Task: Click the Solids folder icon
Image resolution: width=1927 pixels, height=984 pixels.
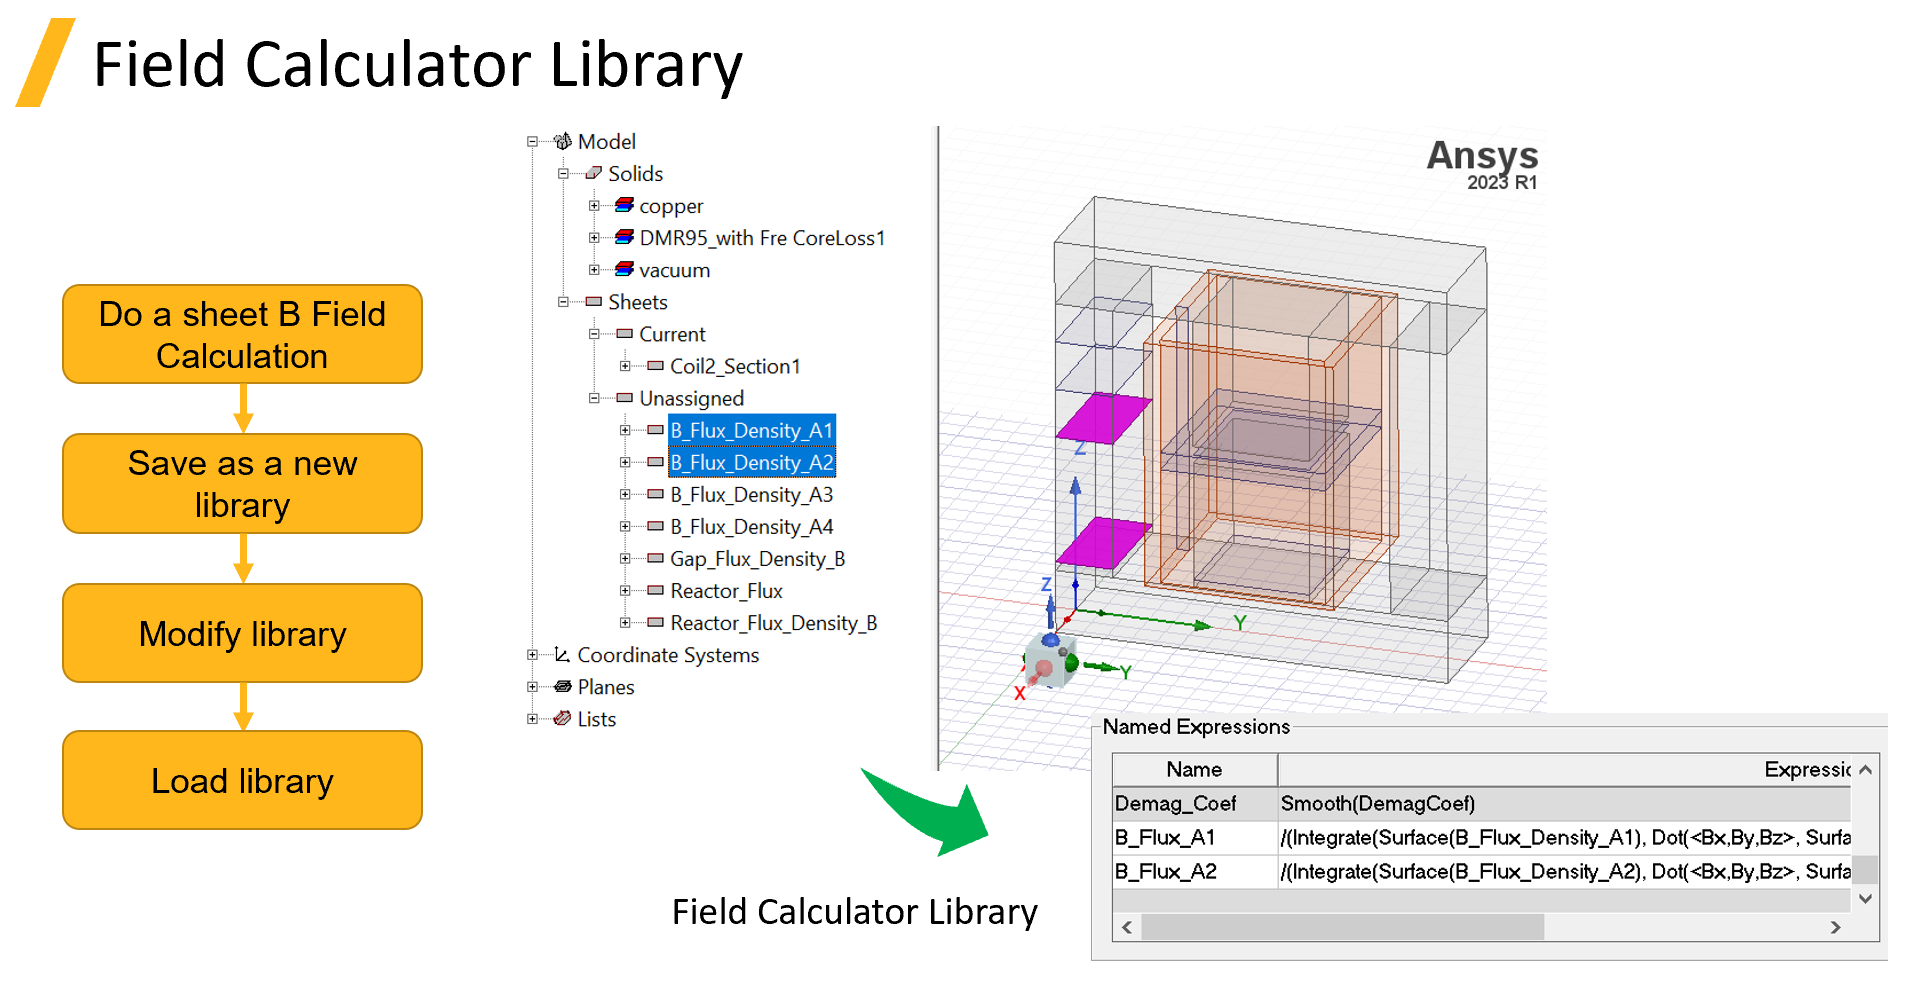Action: [x=592, y=173]
